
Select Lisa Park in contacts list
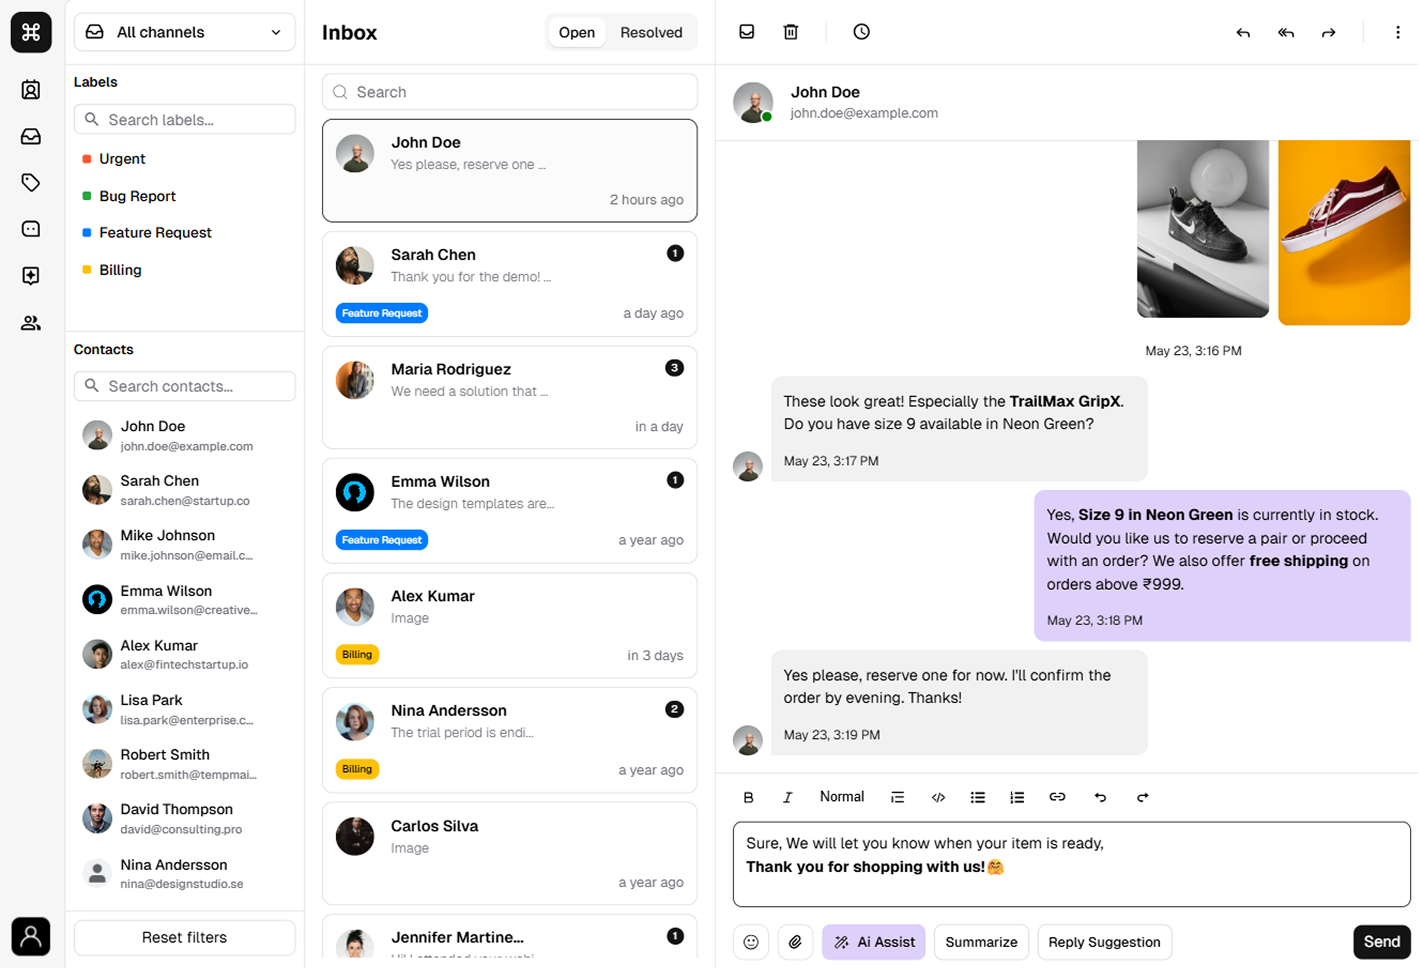[185, 710]
